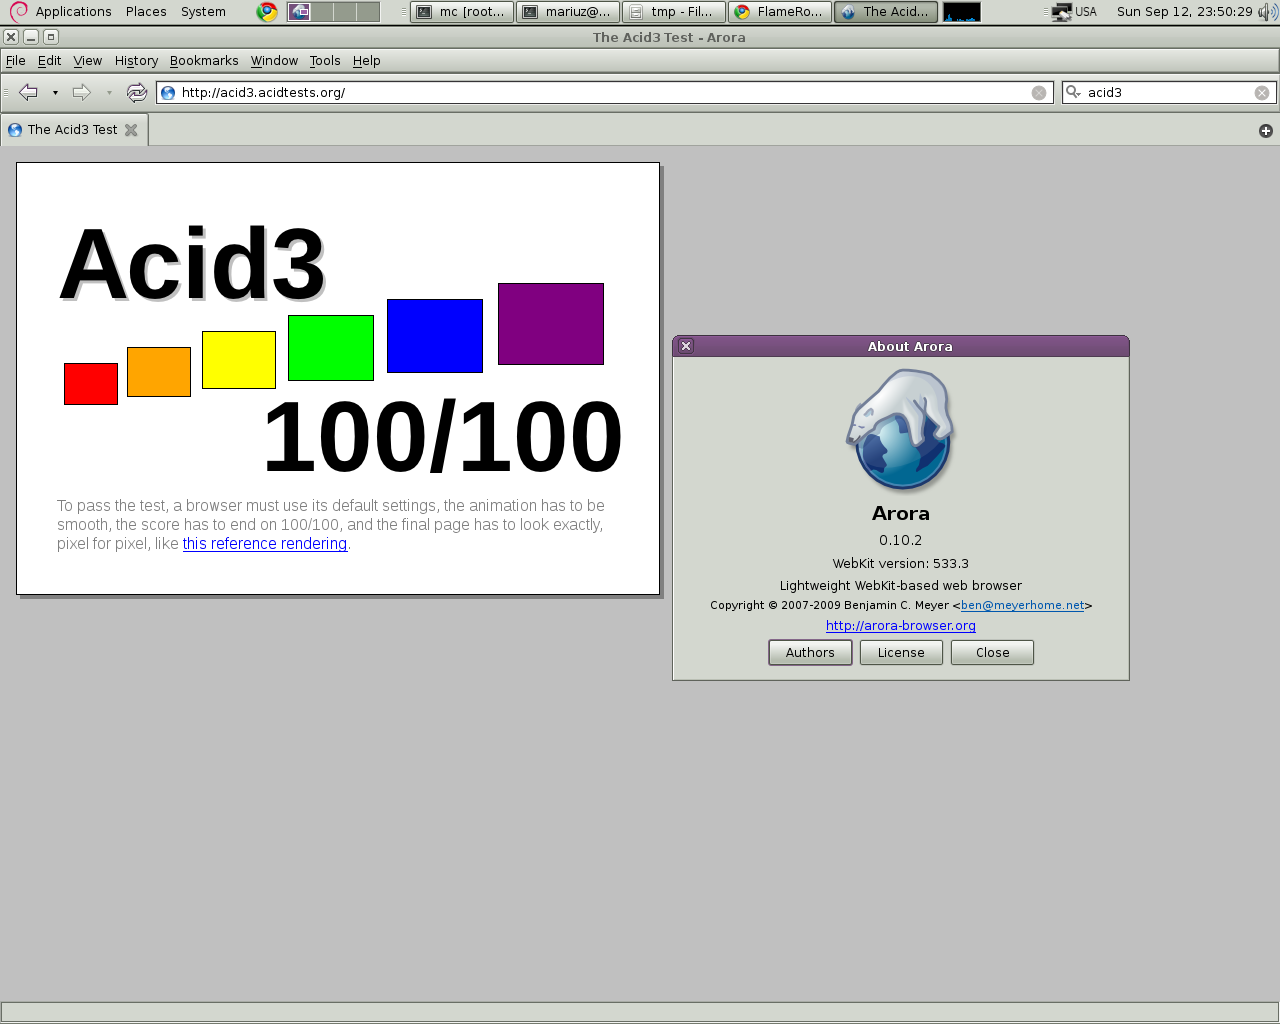The height and width of the screenshot is (1024, 1280).
Task: Launch Chrome from the panel launcher icon
Action: click(267, 12)
